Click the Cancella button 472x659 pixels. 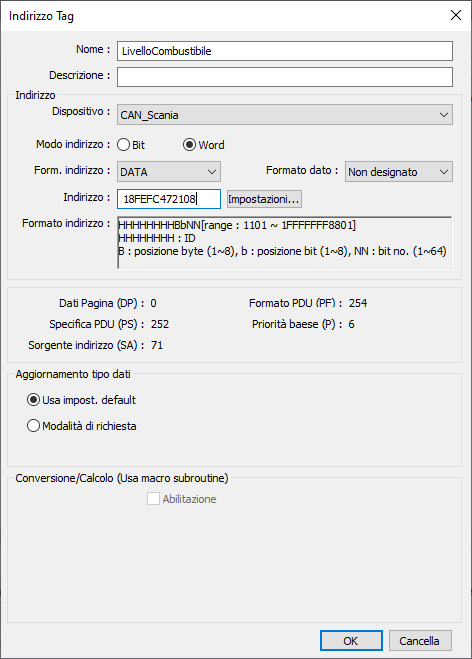420,641
